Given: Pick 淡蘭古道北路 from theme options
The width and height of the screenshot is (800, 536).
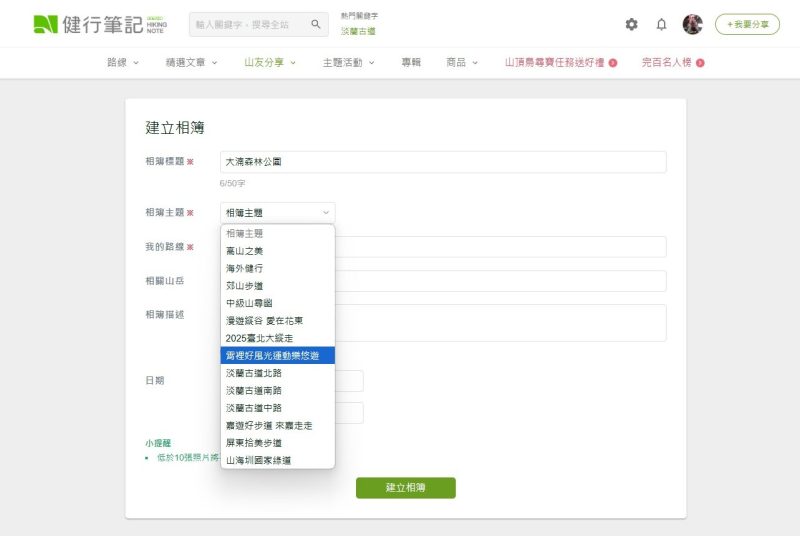Looking at the screenshot, I should click(x=254, y=373).
